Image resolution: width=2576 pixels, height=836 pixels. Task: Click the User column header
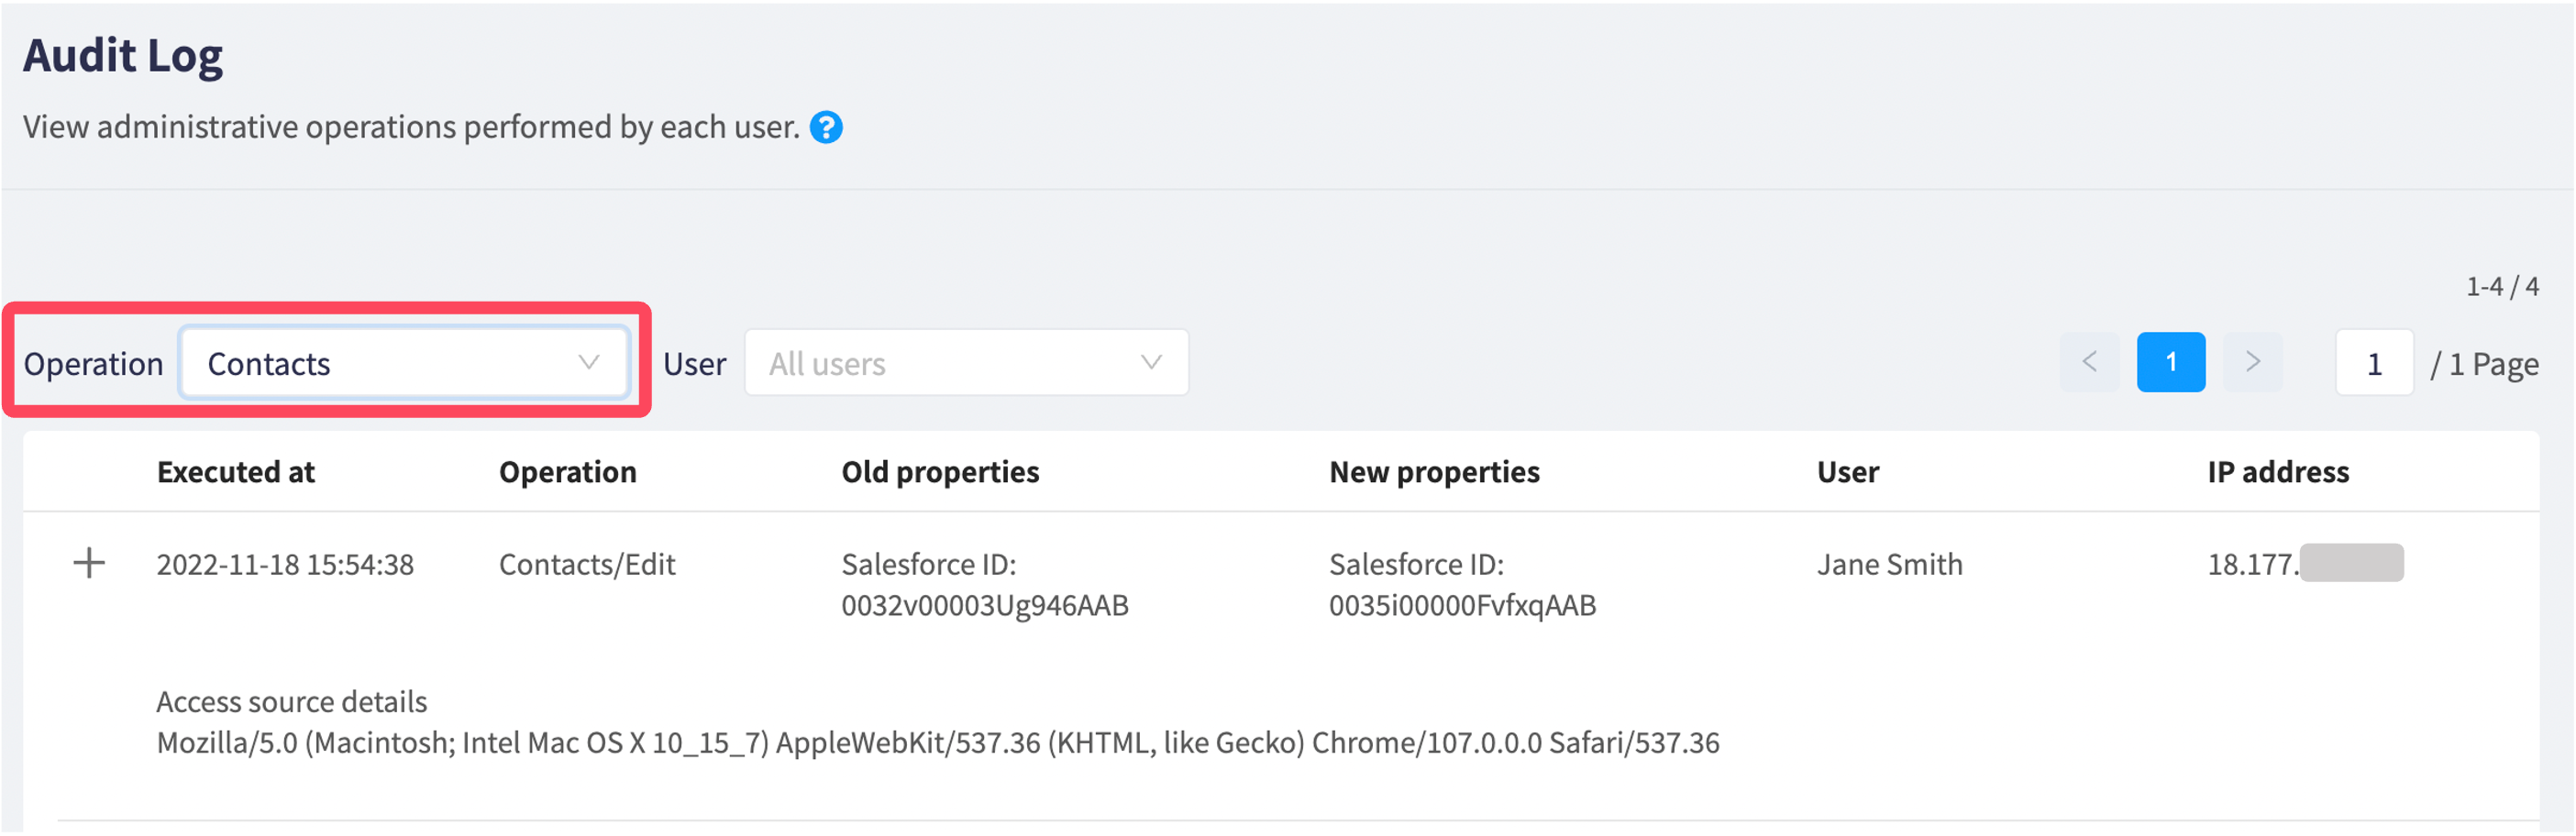pos(1847,472)
